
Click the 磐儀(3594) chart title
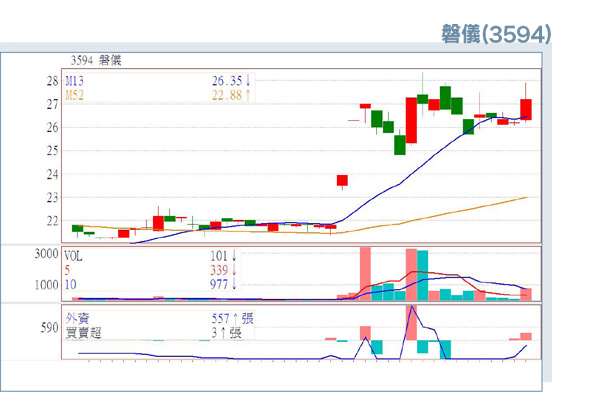coord(495,34)
